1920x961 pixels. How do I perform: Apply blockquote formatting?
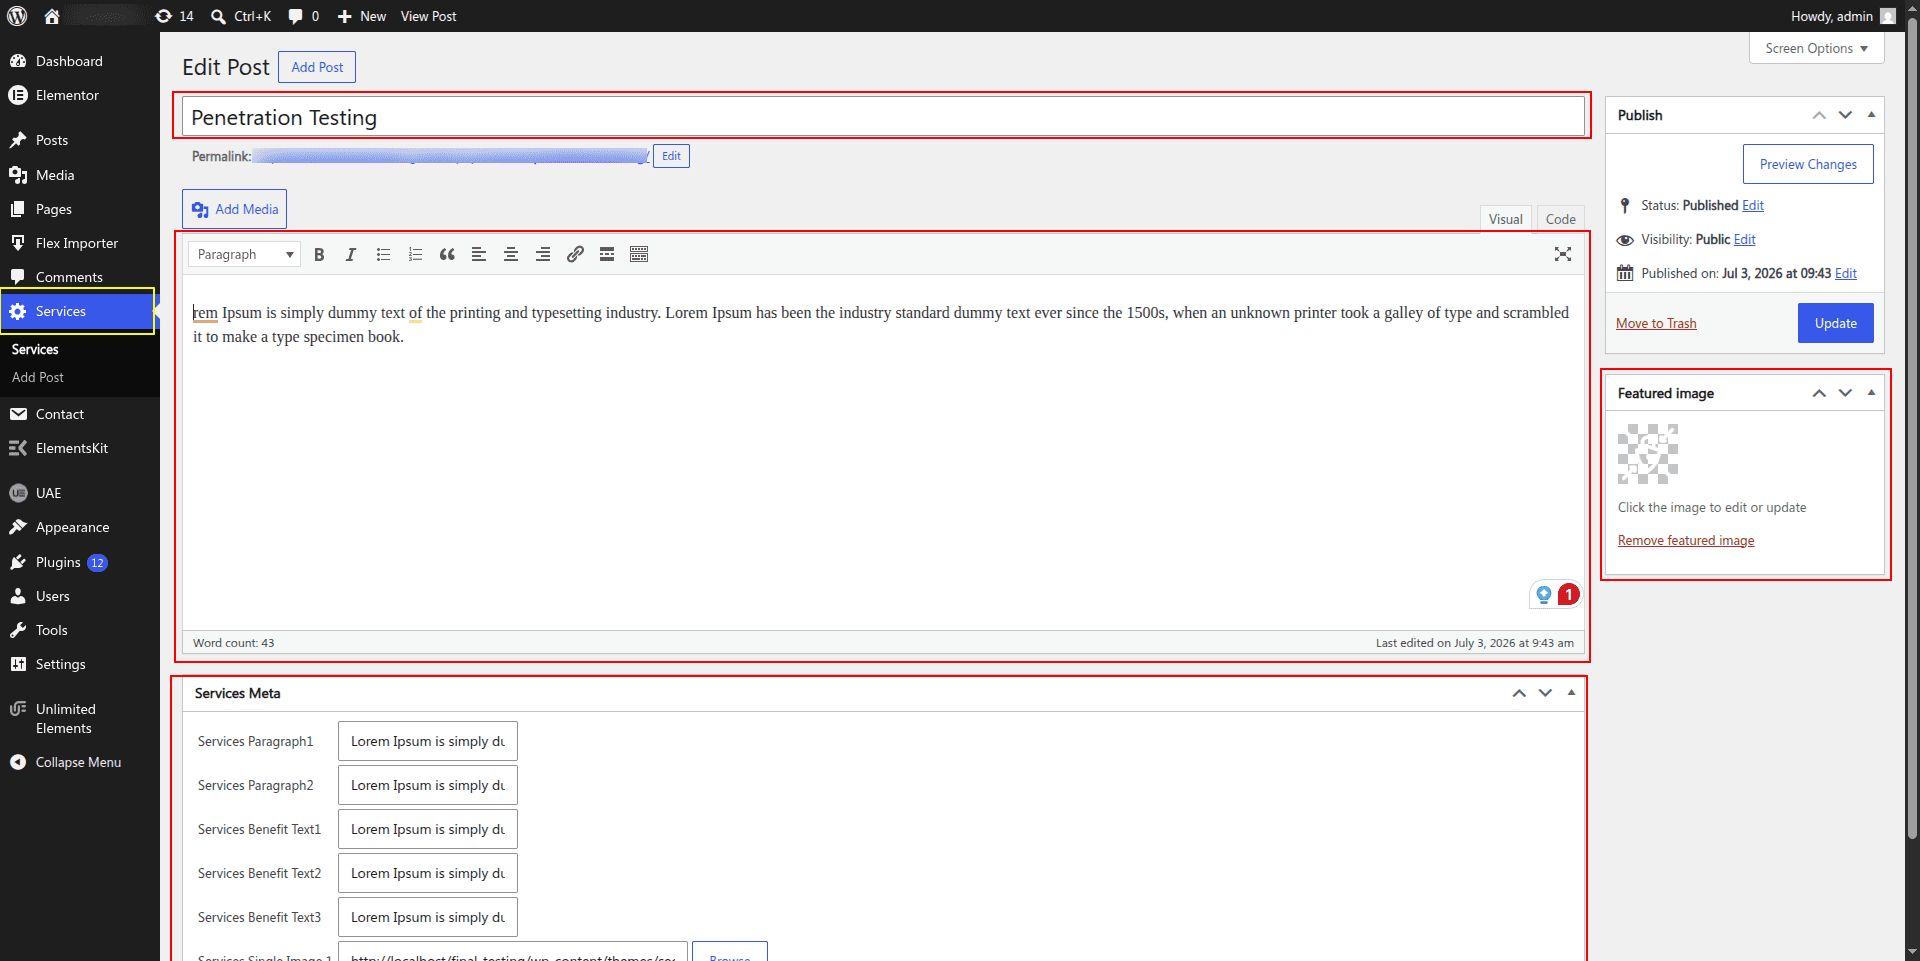pyautogui.click(x=447, y=255)
